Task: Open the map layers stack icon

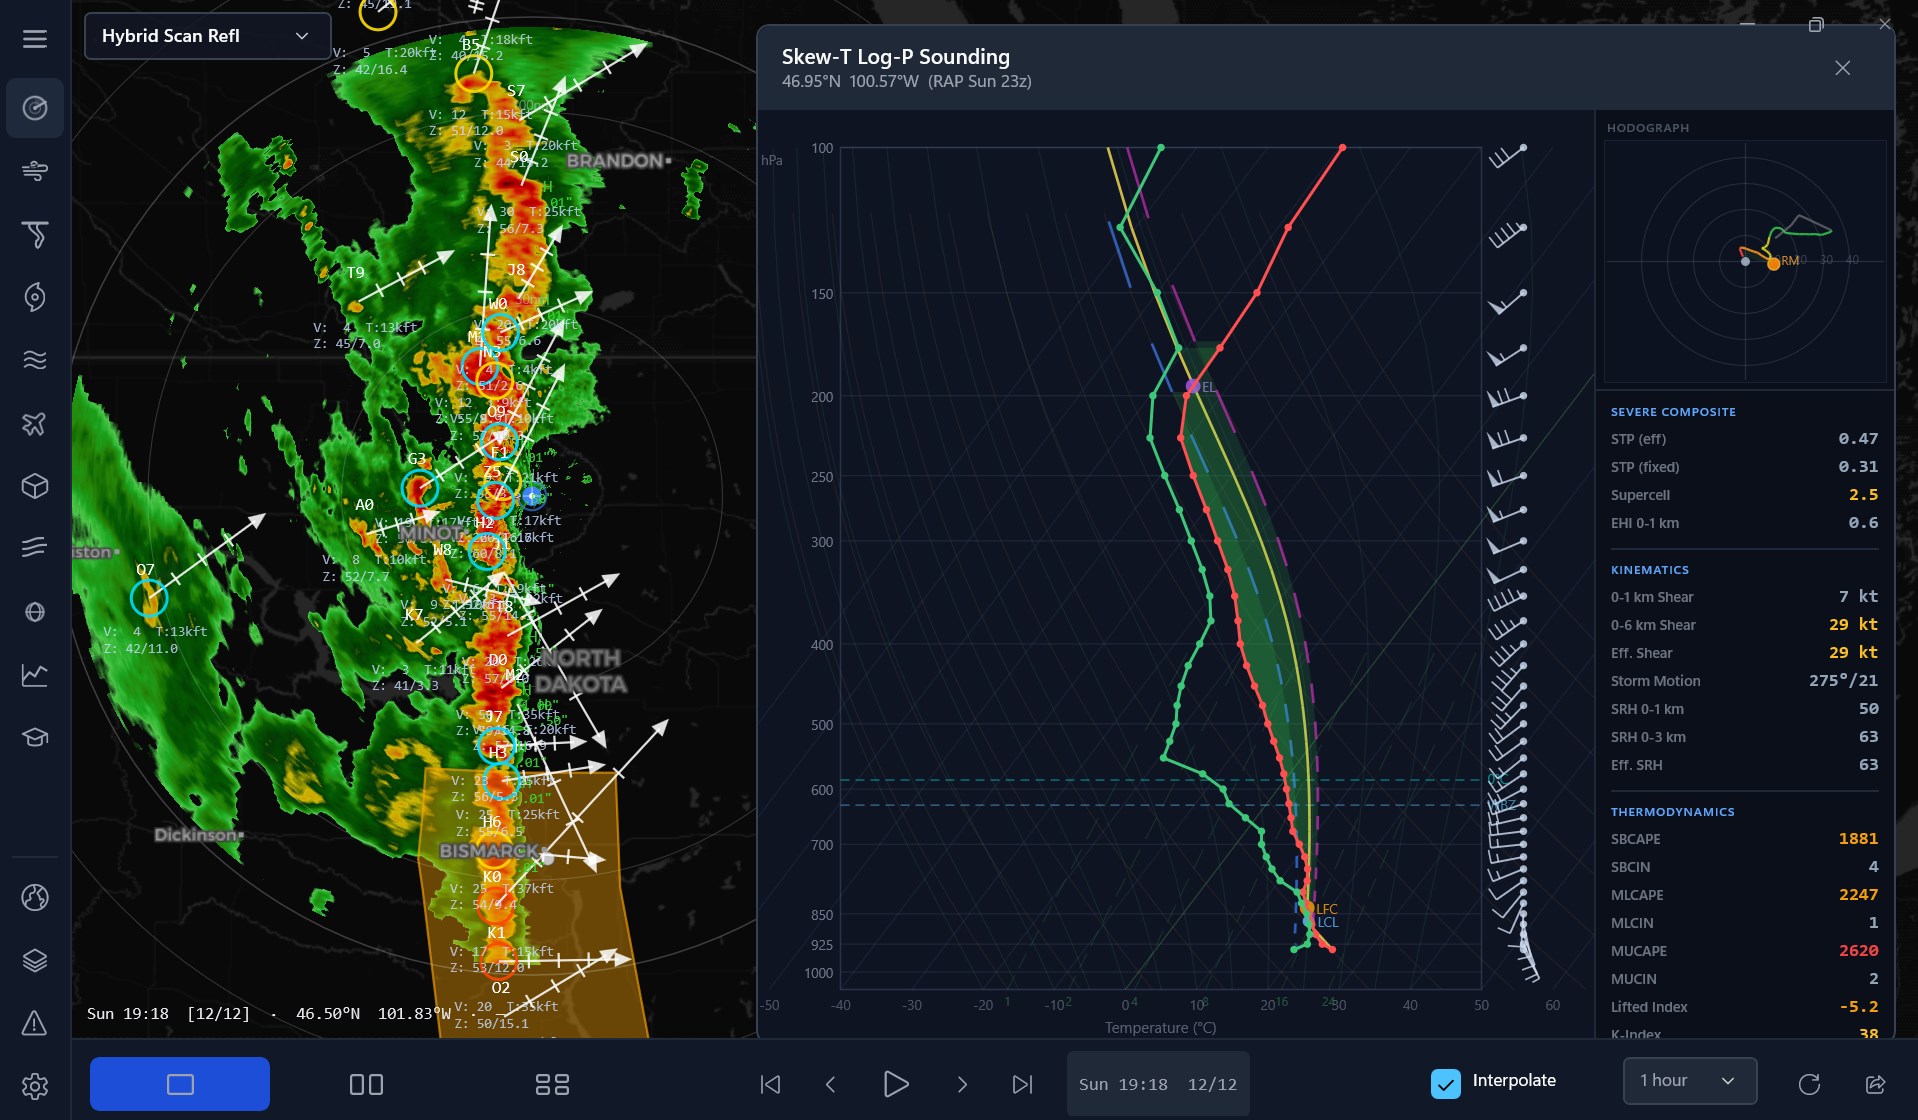Action: [35, 960]
